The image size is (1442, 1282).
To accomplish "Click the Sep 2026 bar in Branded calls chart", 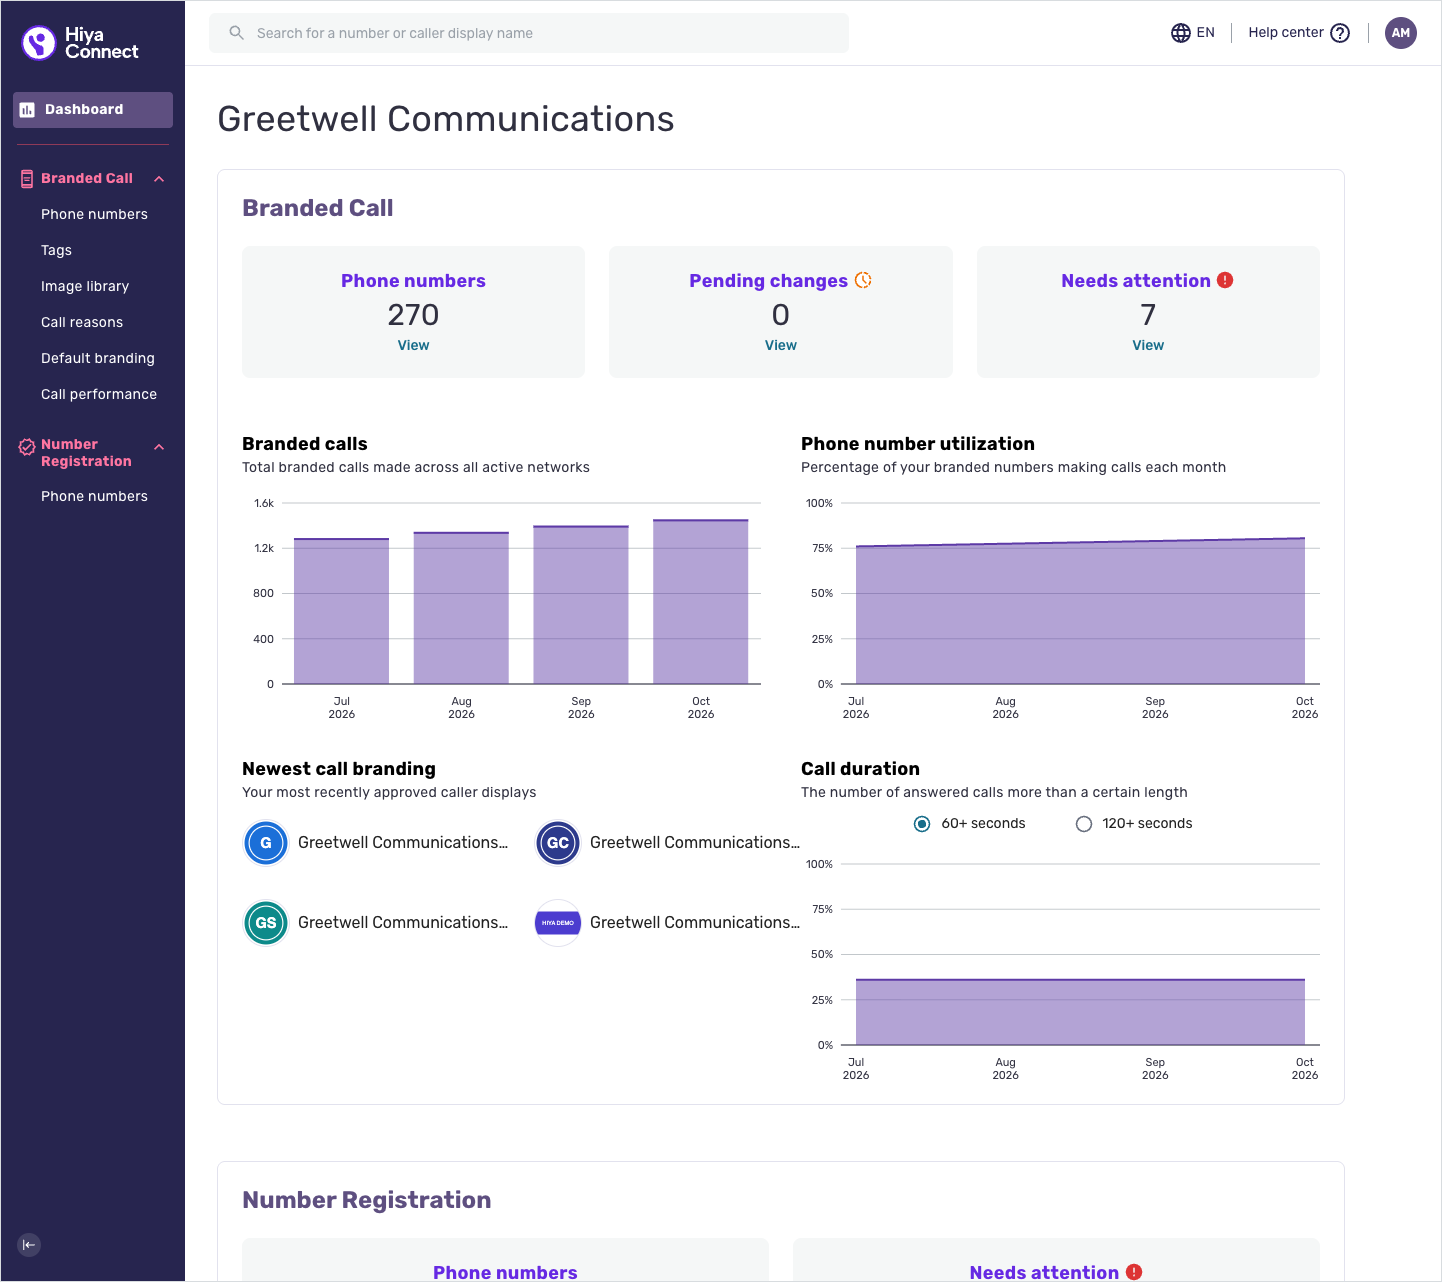I will pyautogui.click(x=581, y=605).
